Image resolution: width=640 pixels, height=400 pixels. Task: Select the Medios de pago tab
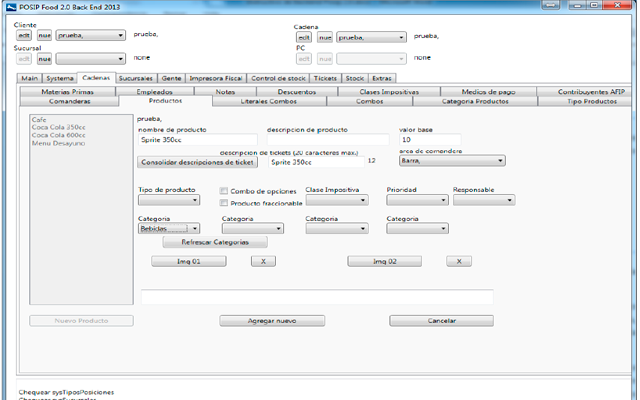pos(488,91)
